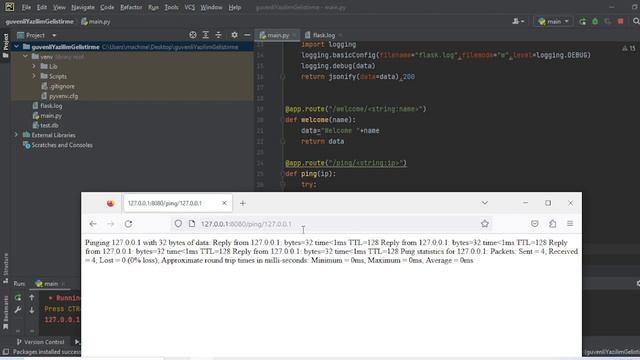Image resolution: width=640 pixels, height=360 pixels.
Task: Open the Tools menu
Action: [x=171, y=7]
